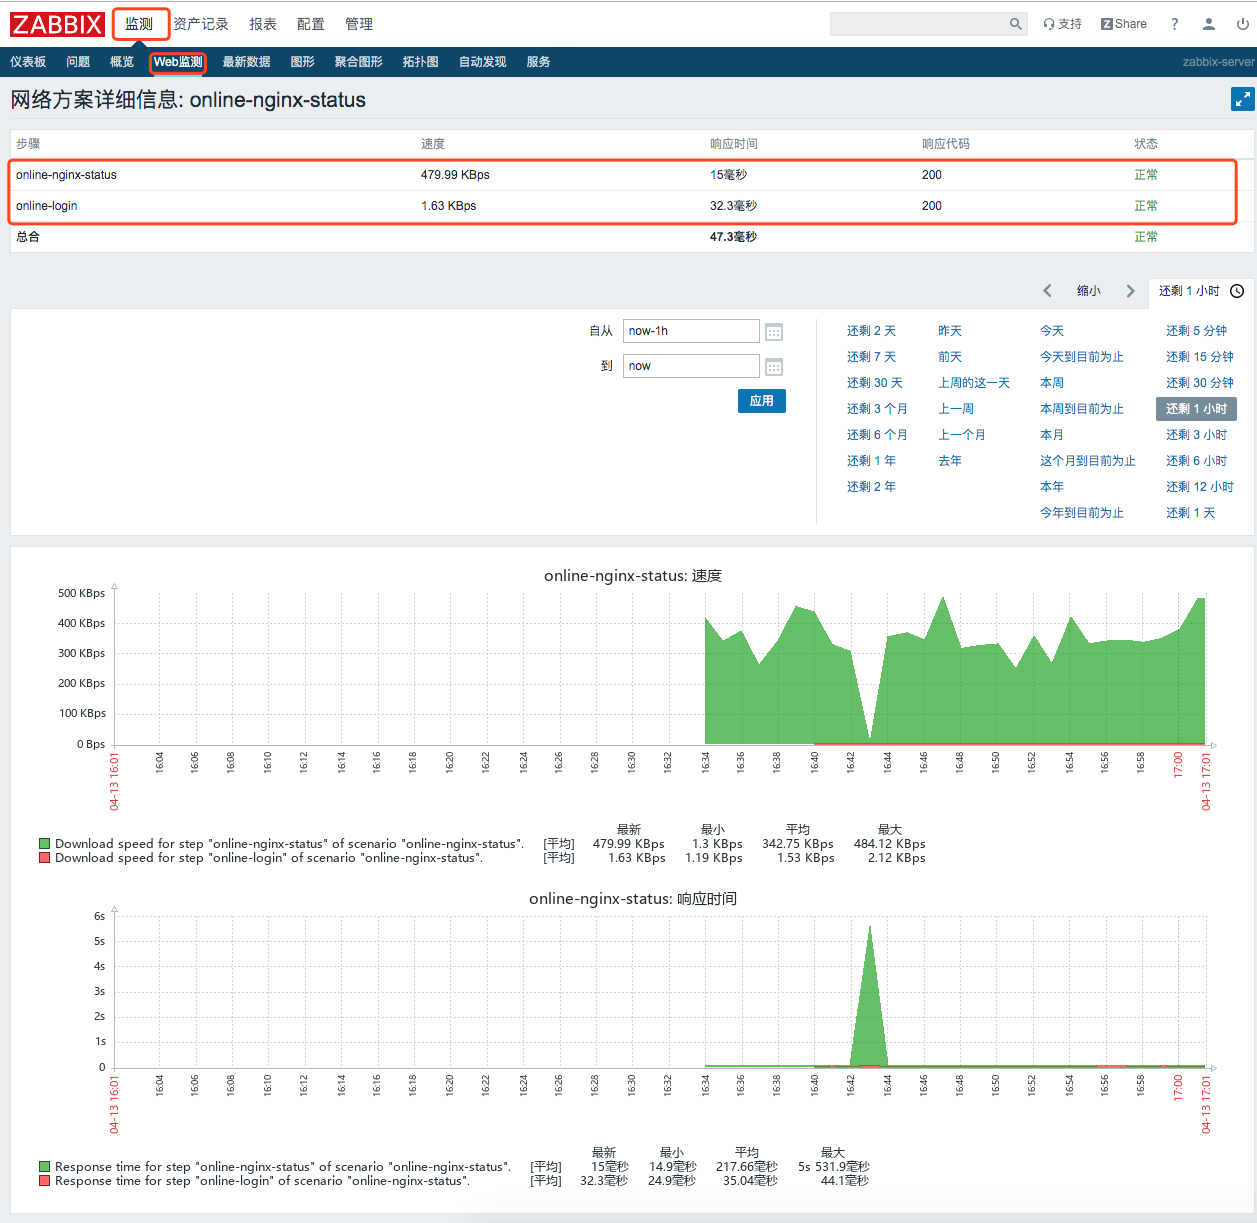The width and height of the screenshot is (1257, 1223).
Task: Open the user profile icon
Action: point(1208,24)
